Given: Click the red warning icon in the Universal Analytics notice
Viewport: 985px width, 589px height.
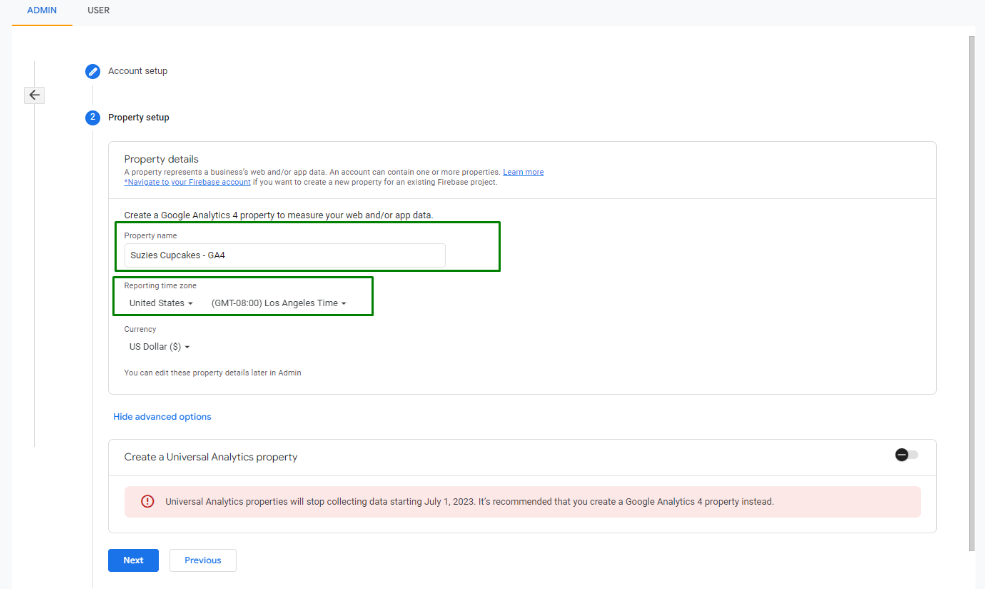Looking at the screenshot, I should tap(147, 501).
